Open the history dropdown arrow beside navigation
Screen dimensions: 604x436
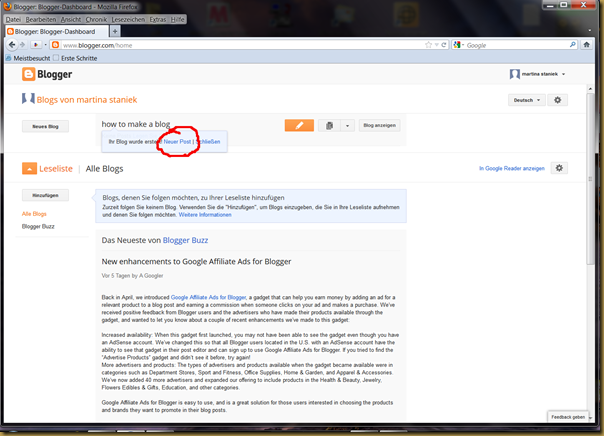point(45,45)
